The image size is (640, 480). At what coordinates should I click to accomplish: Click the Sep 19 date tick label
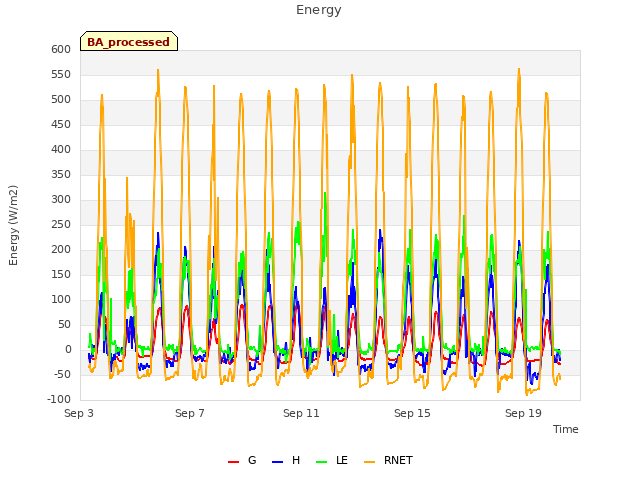[523, 413]
